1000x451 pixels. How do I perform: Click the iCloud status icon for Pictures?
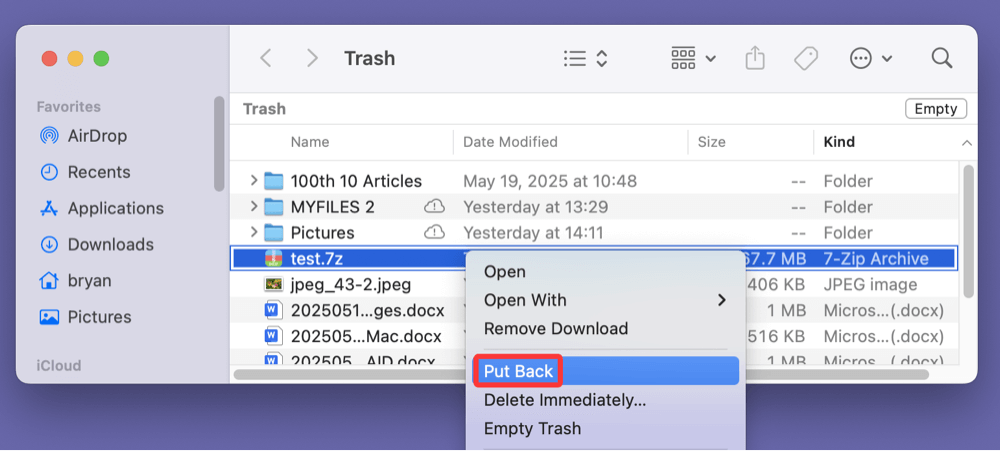click(434, 232)
